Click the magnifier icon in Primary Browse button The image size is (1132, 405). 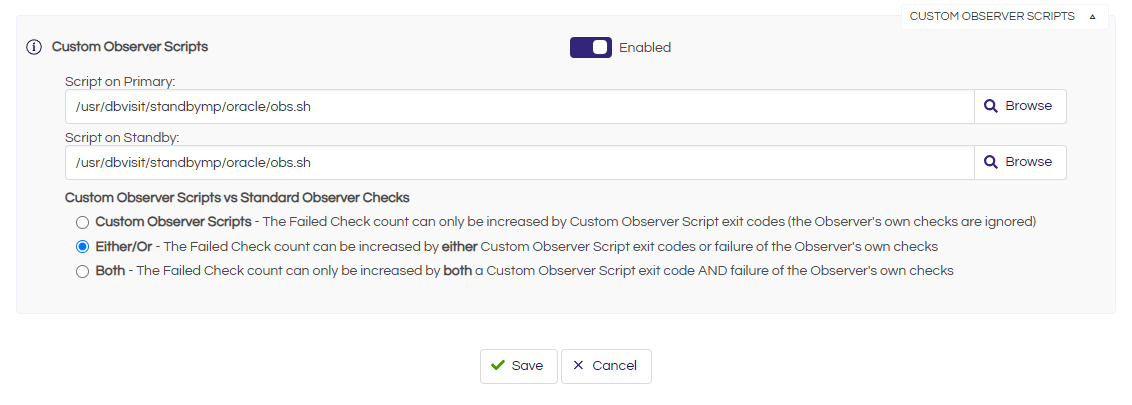(x=992, y=106)
